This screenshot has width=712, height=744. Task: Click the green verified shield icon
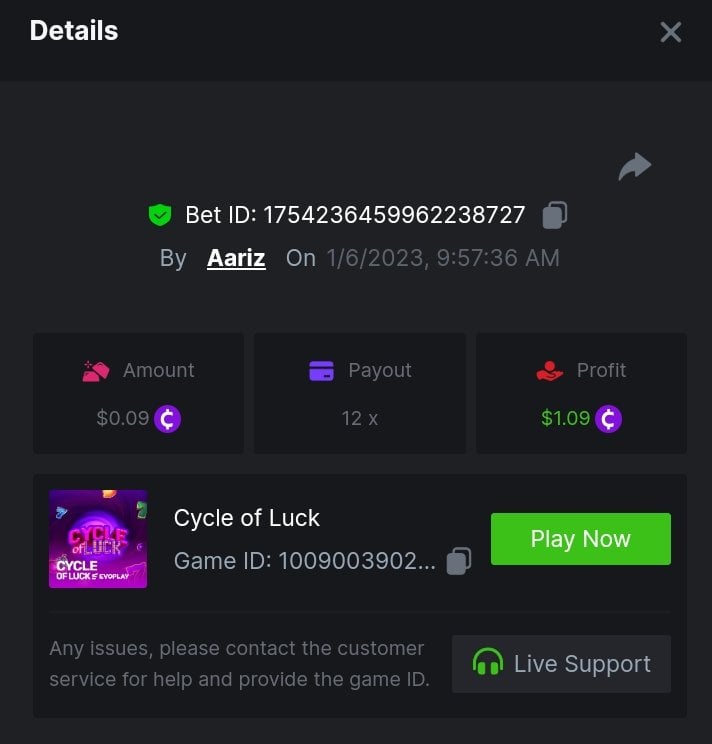[x=160, y=215]
